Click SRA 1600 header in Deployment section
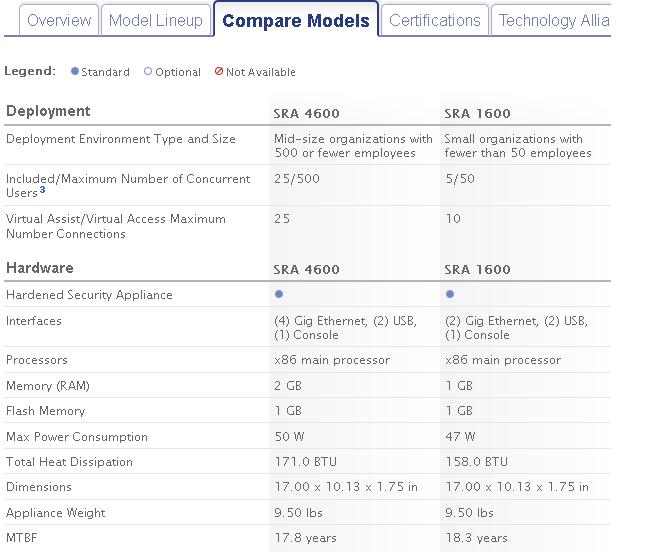This screenshot has width=667, height=552. 477,114
